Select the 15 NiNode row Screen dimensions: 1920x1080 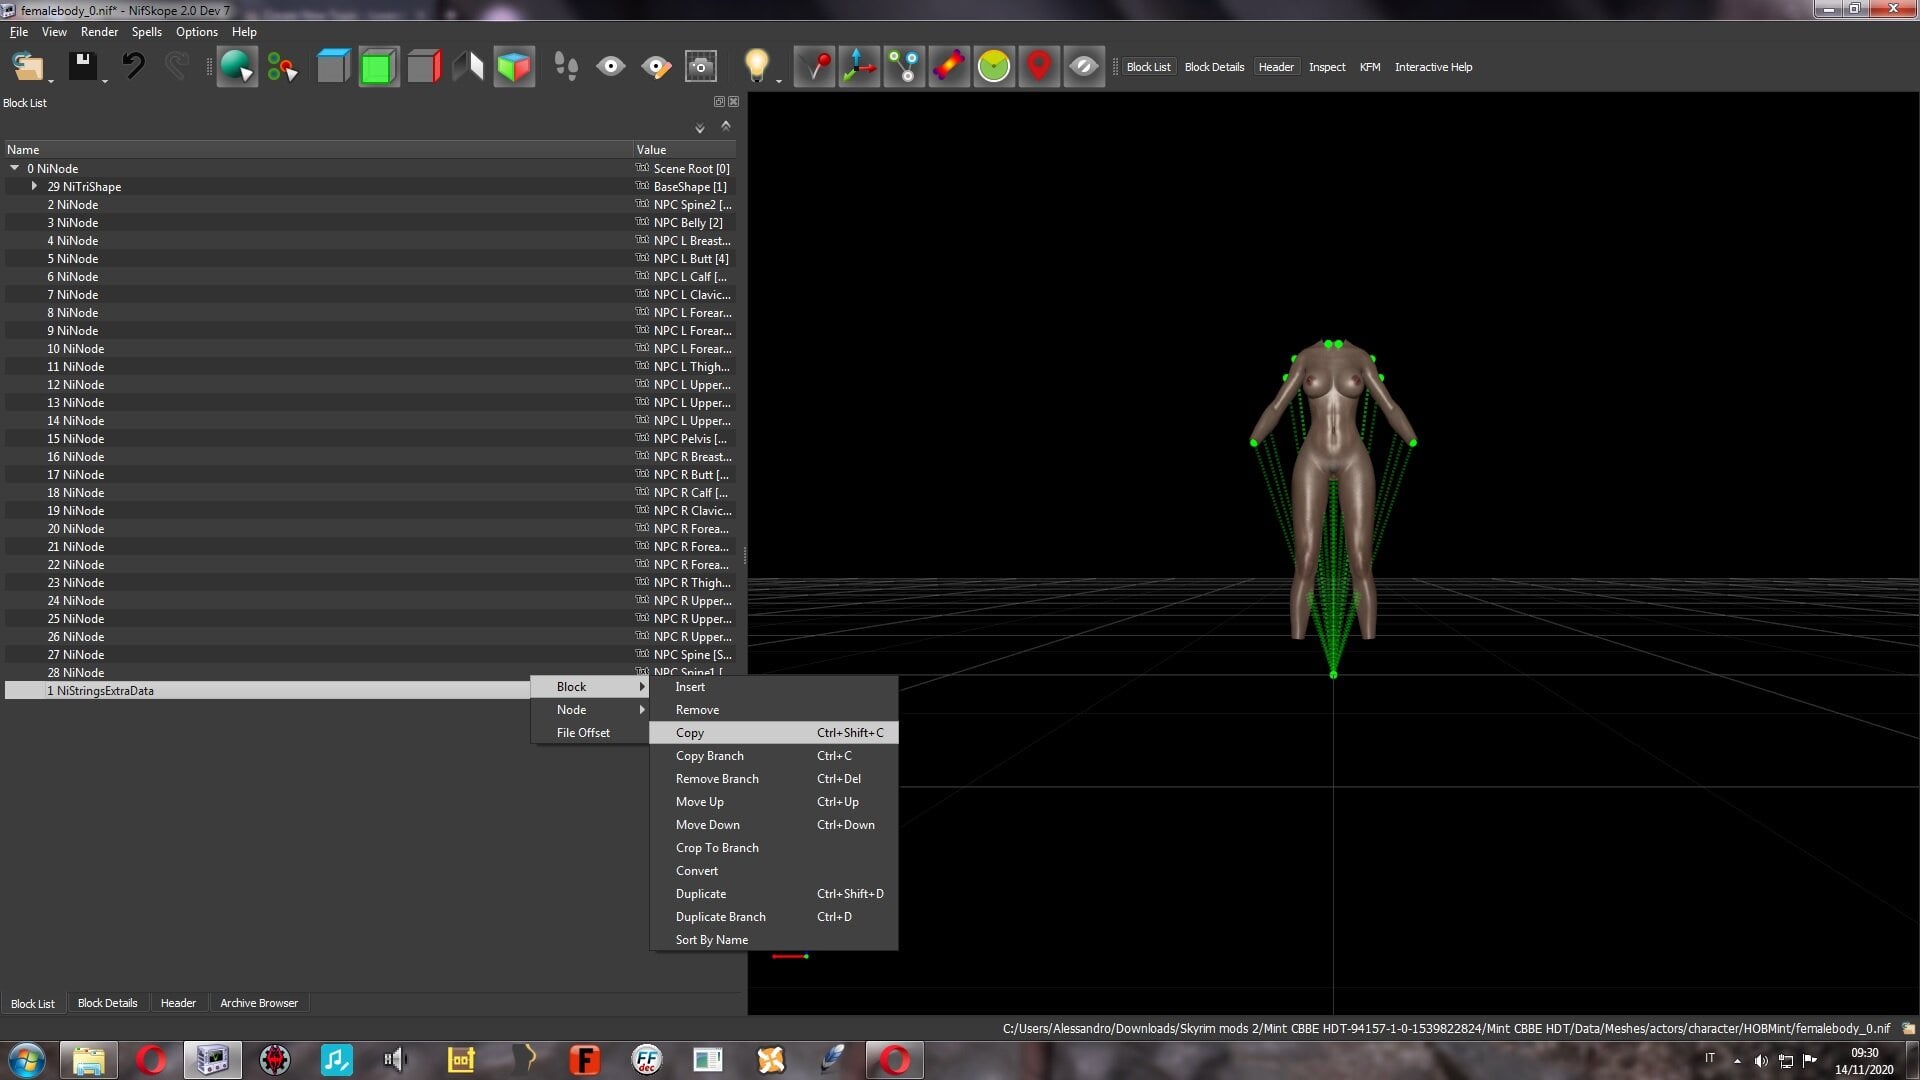[x=370, y=439]
